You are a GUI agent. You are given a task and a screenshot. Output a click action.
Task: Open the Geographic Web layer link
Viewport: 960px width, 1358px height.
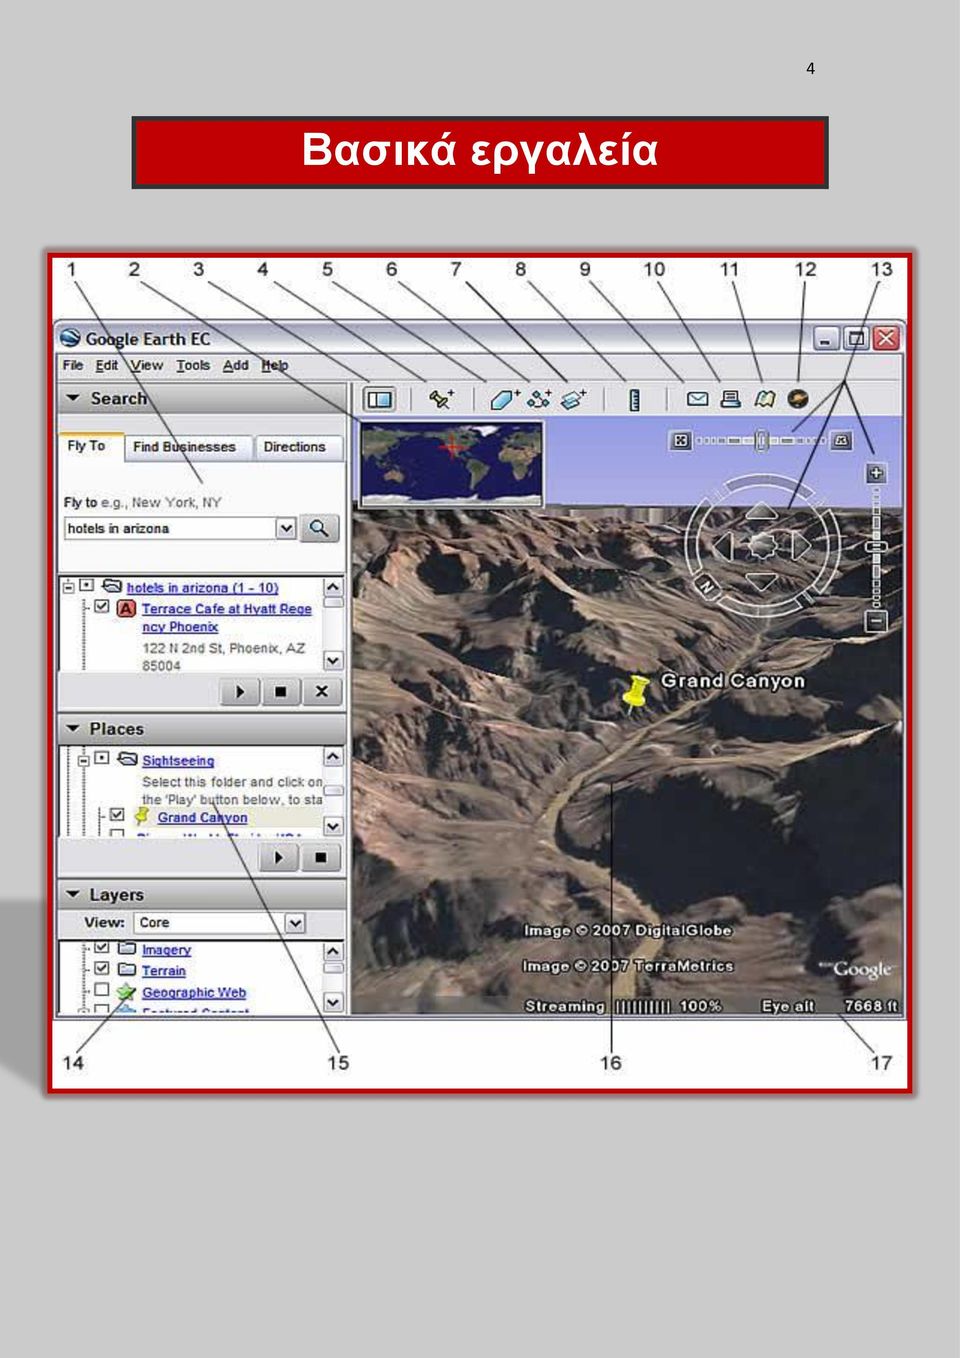click(194, 993)
